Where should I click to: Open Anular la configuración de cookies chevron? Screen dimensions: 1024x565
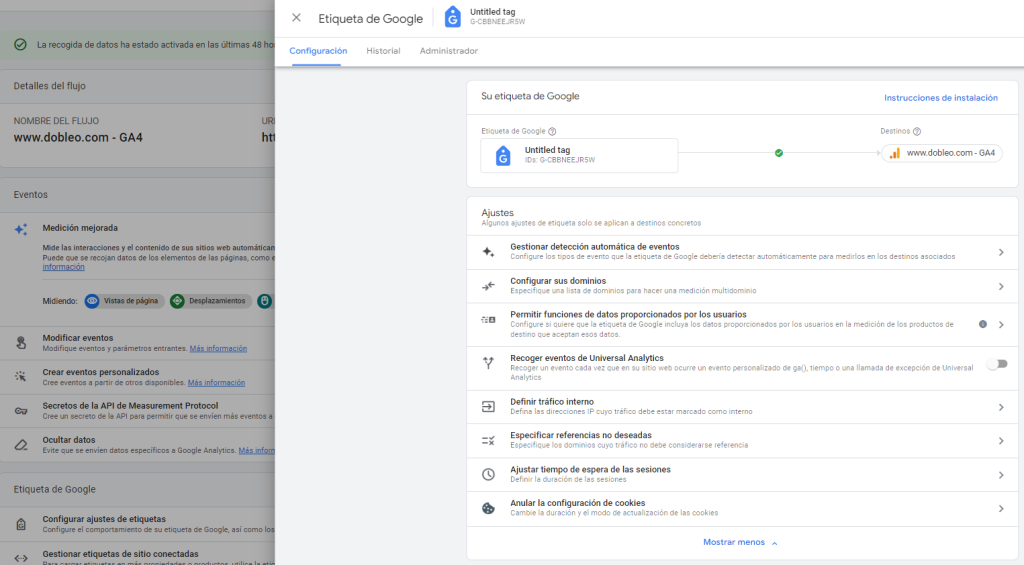pyautogui.click(x=1000, y=508)
